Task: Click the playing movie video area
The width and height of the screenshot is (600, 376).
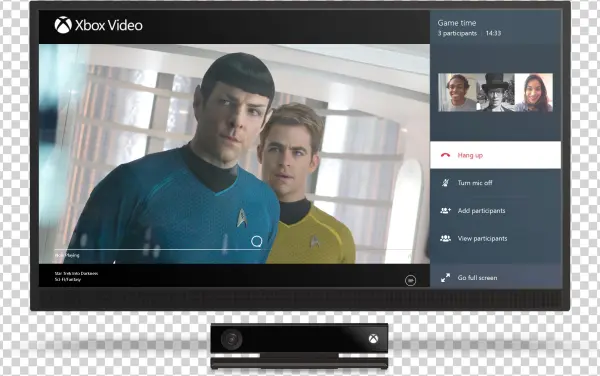Action: tap(234, 154)
